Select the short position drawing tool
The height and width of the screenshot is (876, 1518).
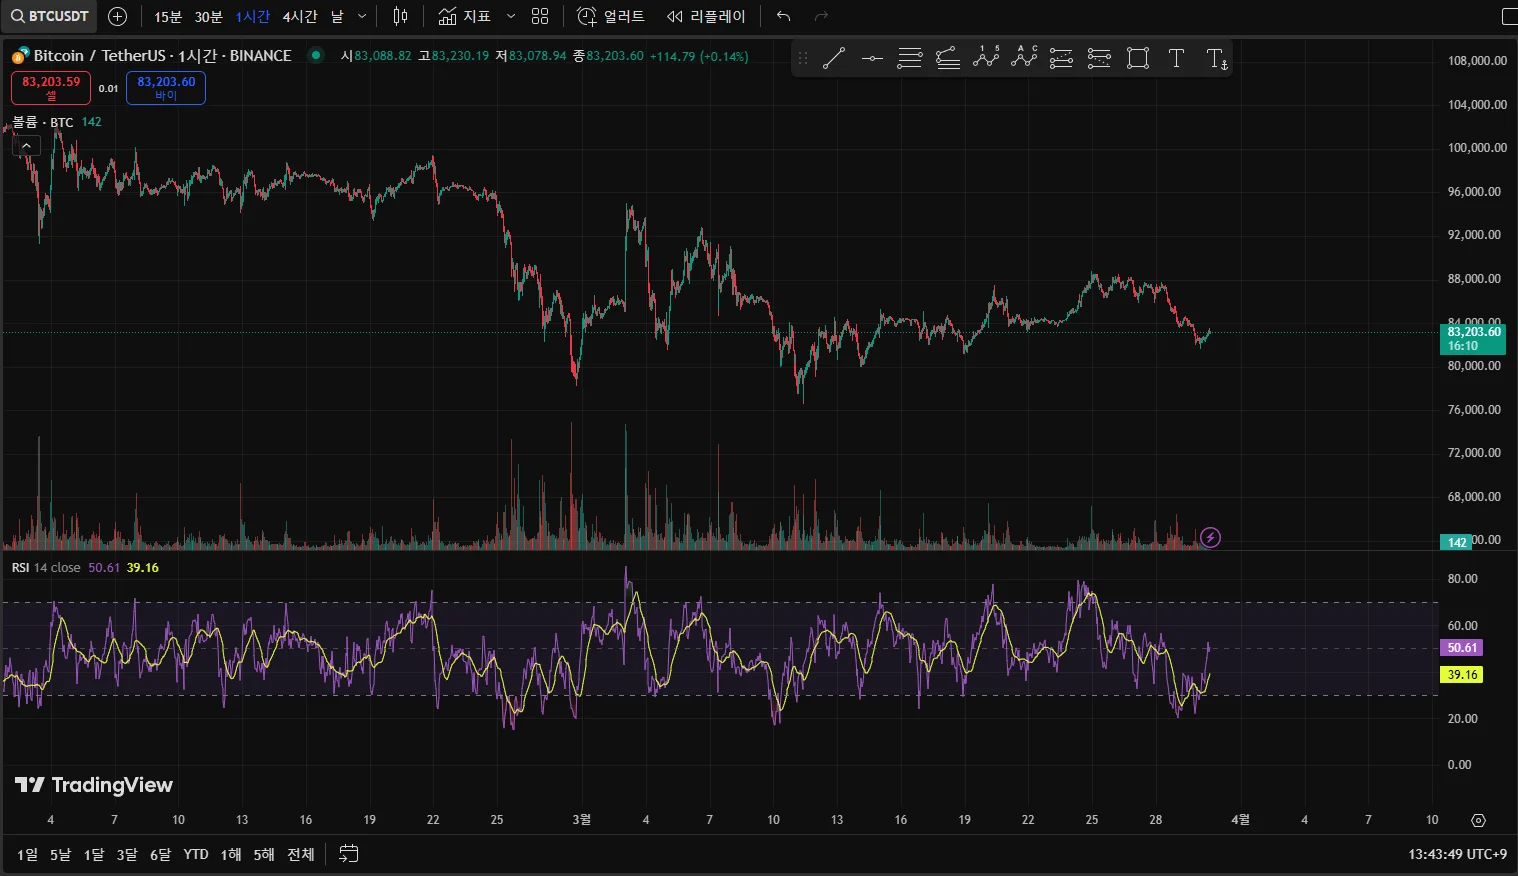pyautogui.click(x=1100, y=58)
